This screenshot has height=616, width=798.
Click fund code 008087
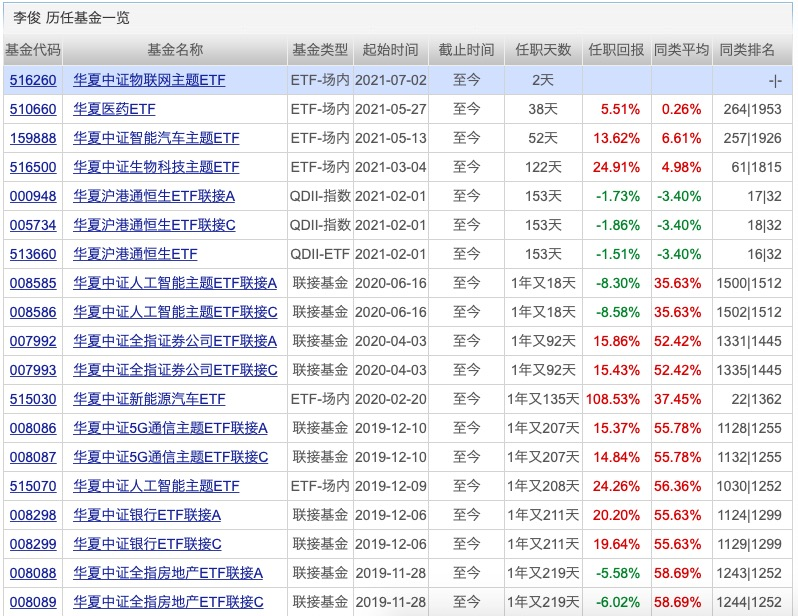[x=33, y=458]
